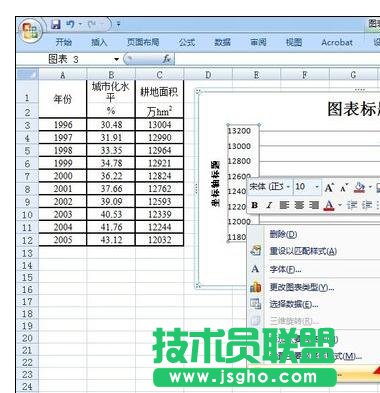Screen dimensions: 380x393
Task: Select the vertical axis title 坐标轴标题
Action: tap(216, 184)
